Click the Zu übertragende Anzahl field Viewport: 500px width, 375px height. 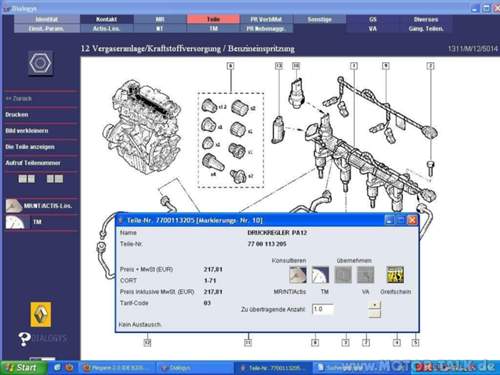(x=323, y=309)
